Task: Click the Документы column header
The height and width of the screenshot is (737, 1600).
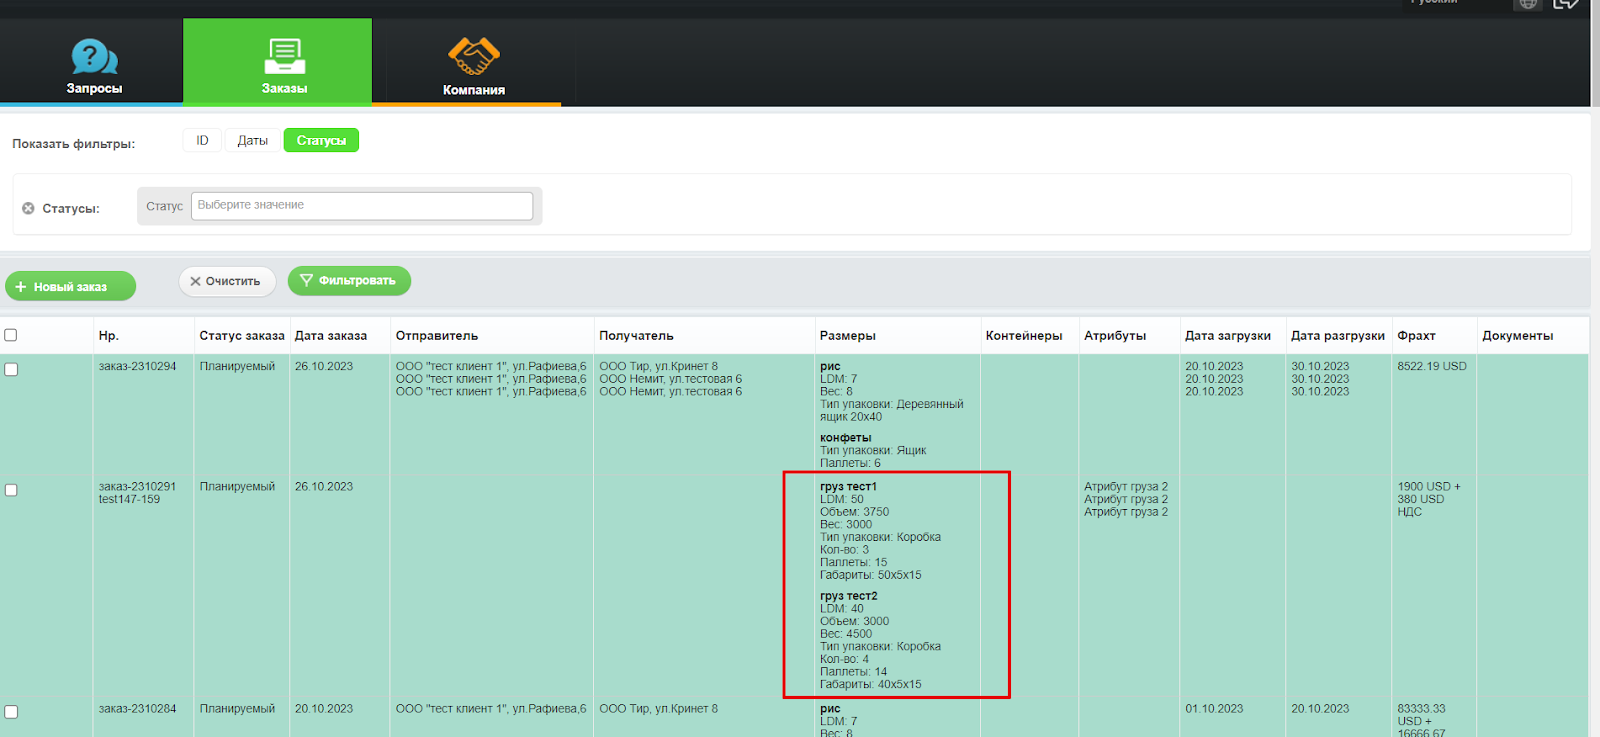Action: click(x=1518, y=336)
